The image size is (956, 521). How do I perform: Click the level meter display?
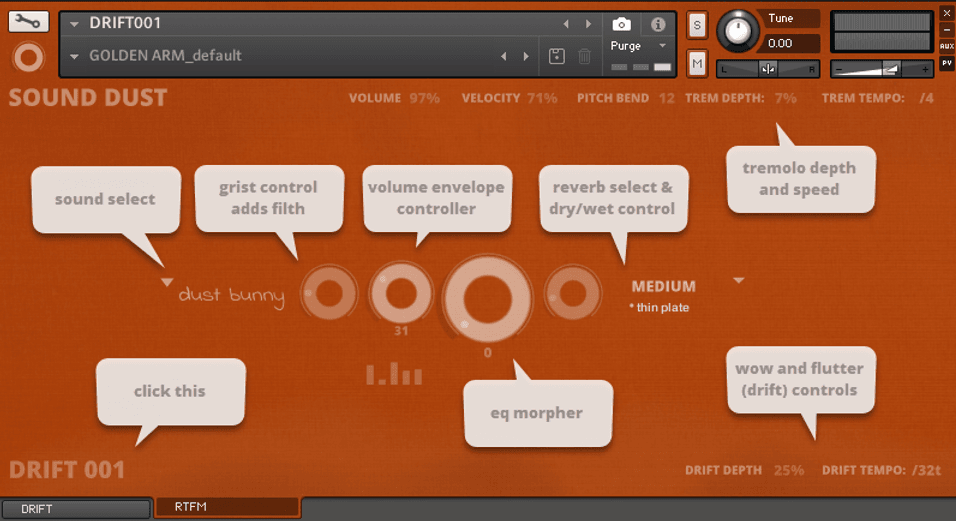[x=881, y=32]
